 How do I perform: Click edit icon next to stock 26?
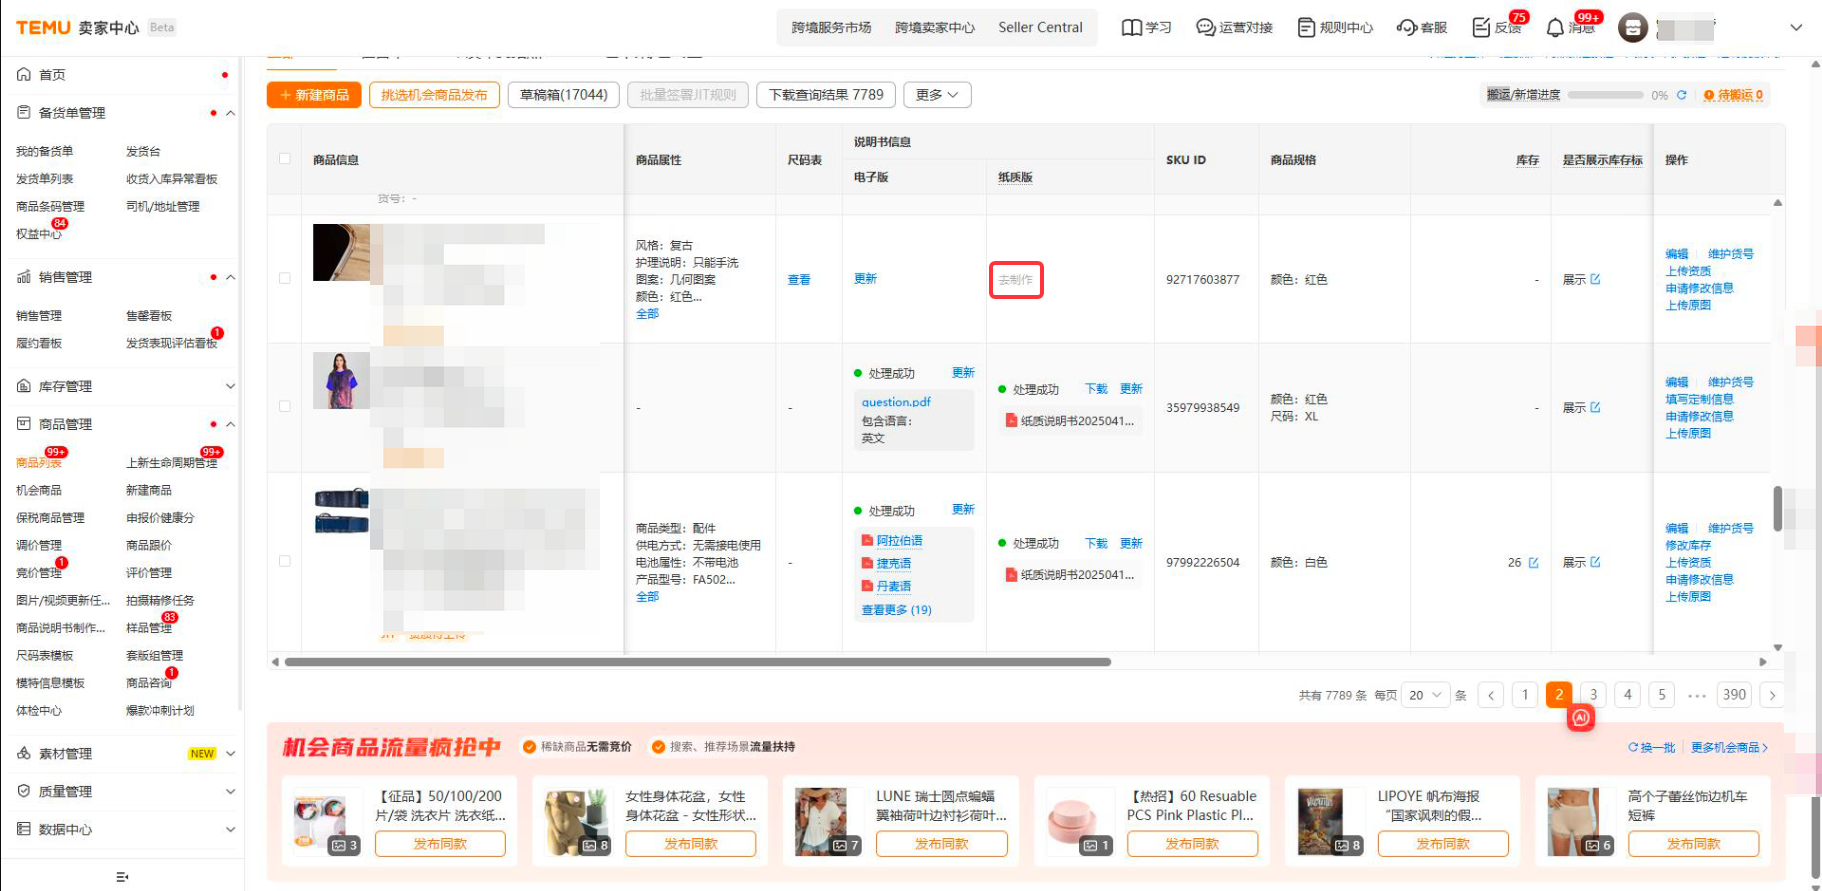point(1533,563)
